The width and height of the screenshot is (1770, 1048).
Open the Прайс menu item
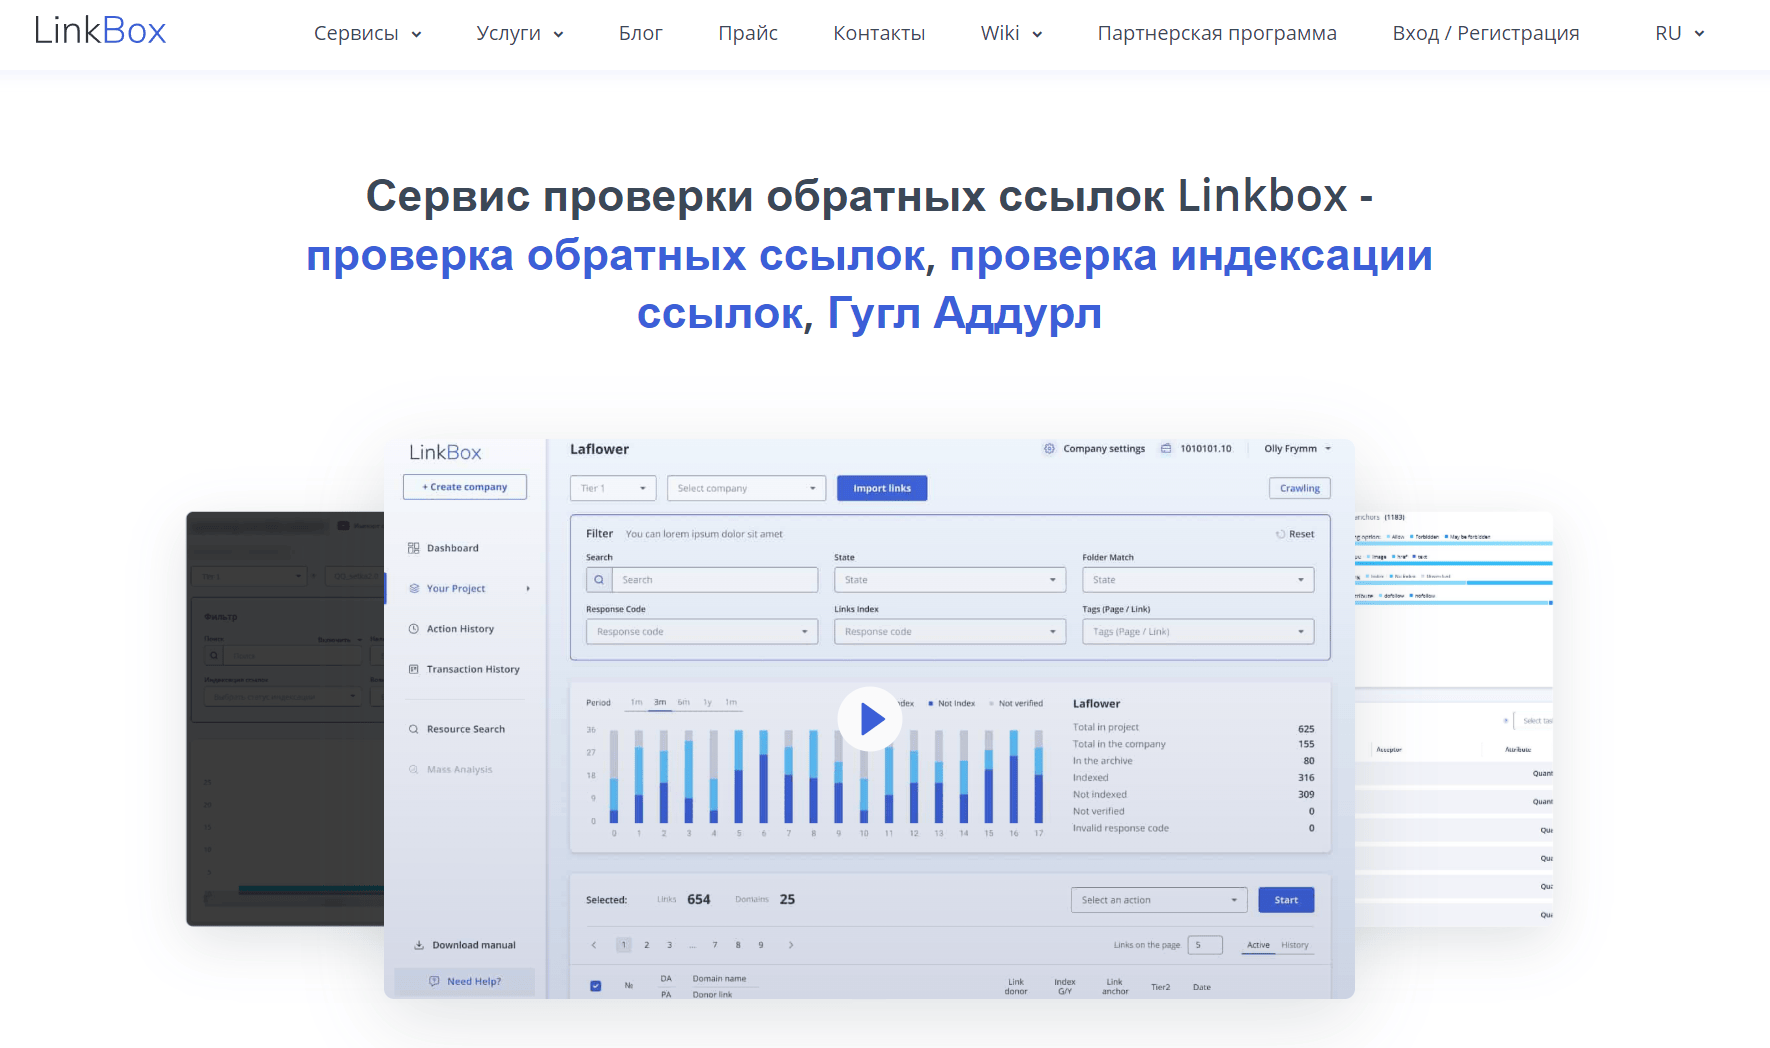[x=747, y=32]
